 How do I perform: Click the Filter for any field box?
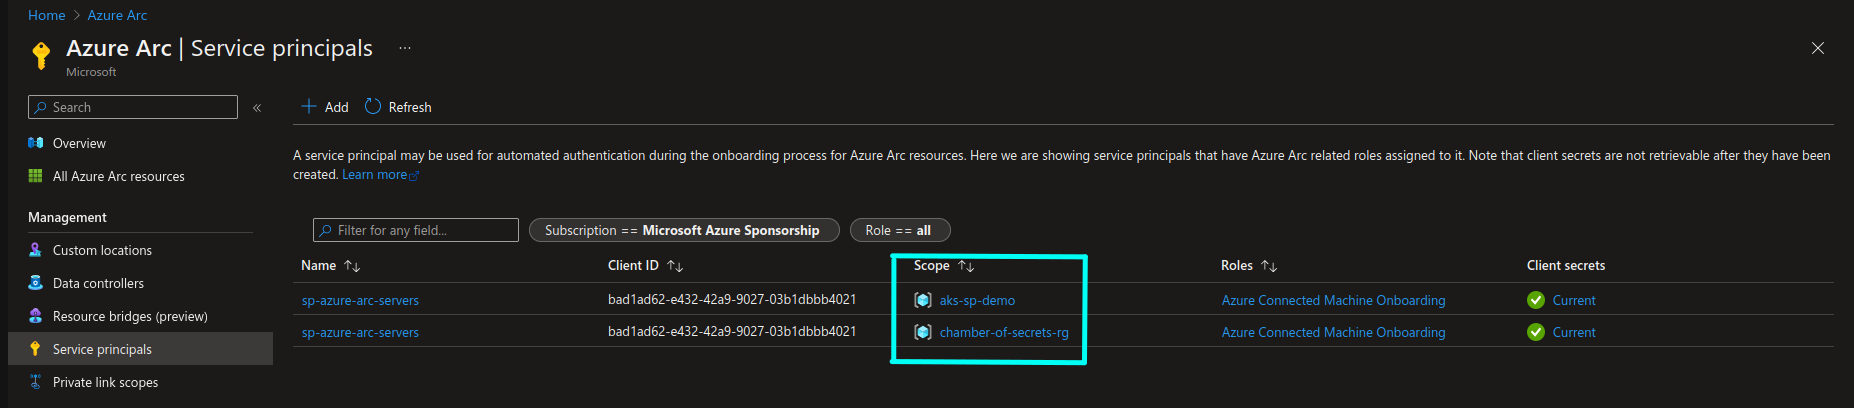(x=416, y=230)
